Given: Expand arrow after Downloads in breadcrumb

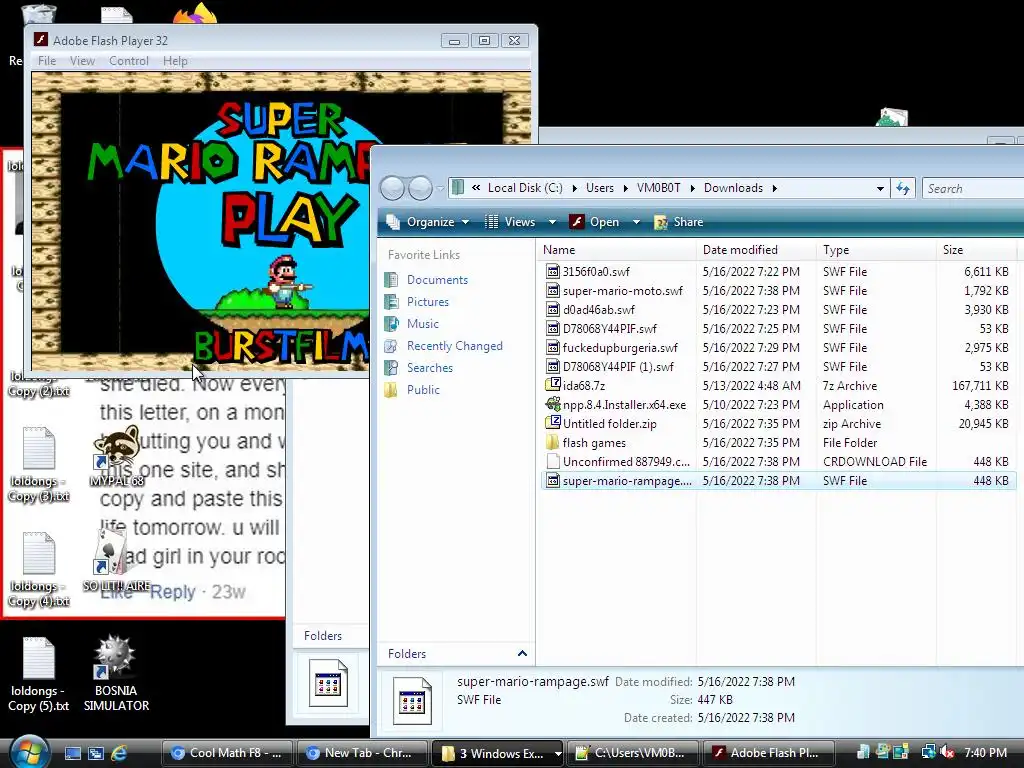Looking at the screenshot, I should 775,189.
